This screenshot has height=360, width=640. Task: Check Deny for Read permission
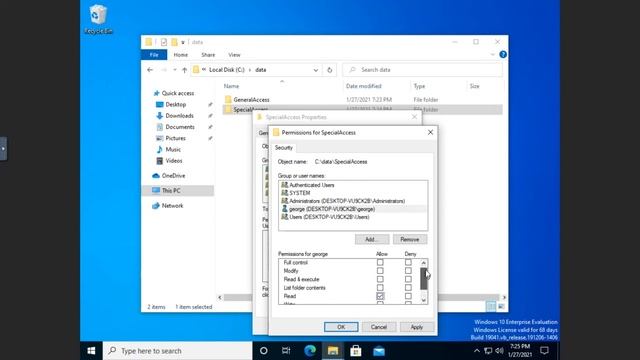coord(408,296)
